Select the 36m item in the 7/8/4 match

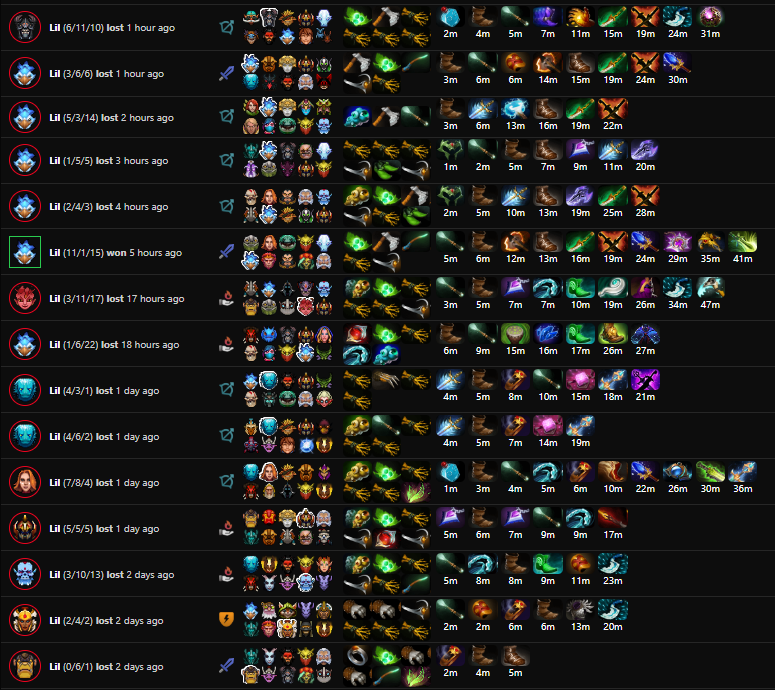click(742, 472)
